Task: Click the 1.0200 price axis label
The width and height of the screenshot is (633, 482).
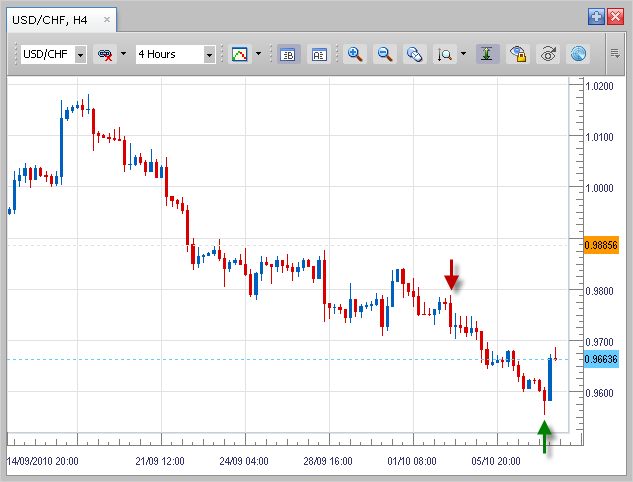Action: (x=599, y=86)
